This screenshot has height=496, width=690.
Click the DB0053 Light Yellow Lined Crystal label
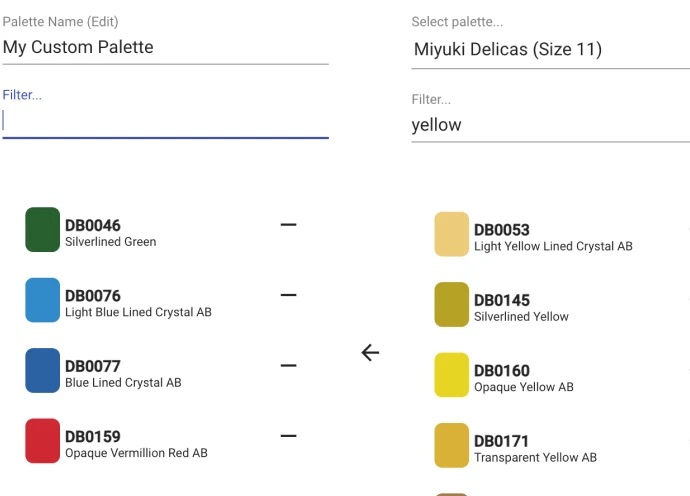coord(553,238)
